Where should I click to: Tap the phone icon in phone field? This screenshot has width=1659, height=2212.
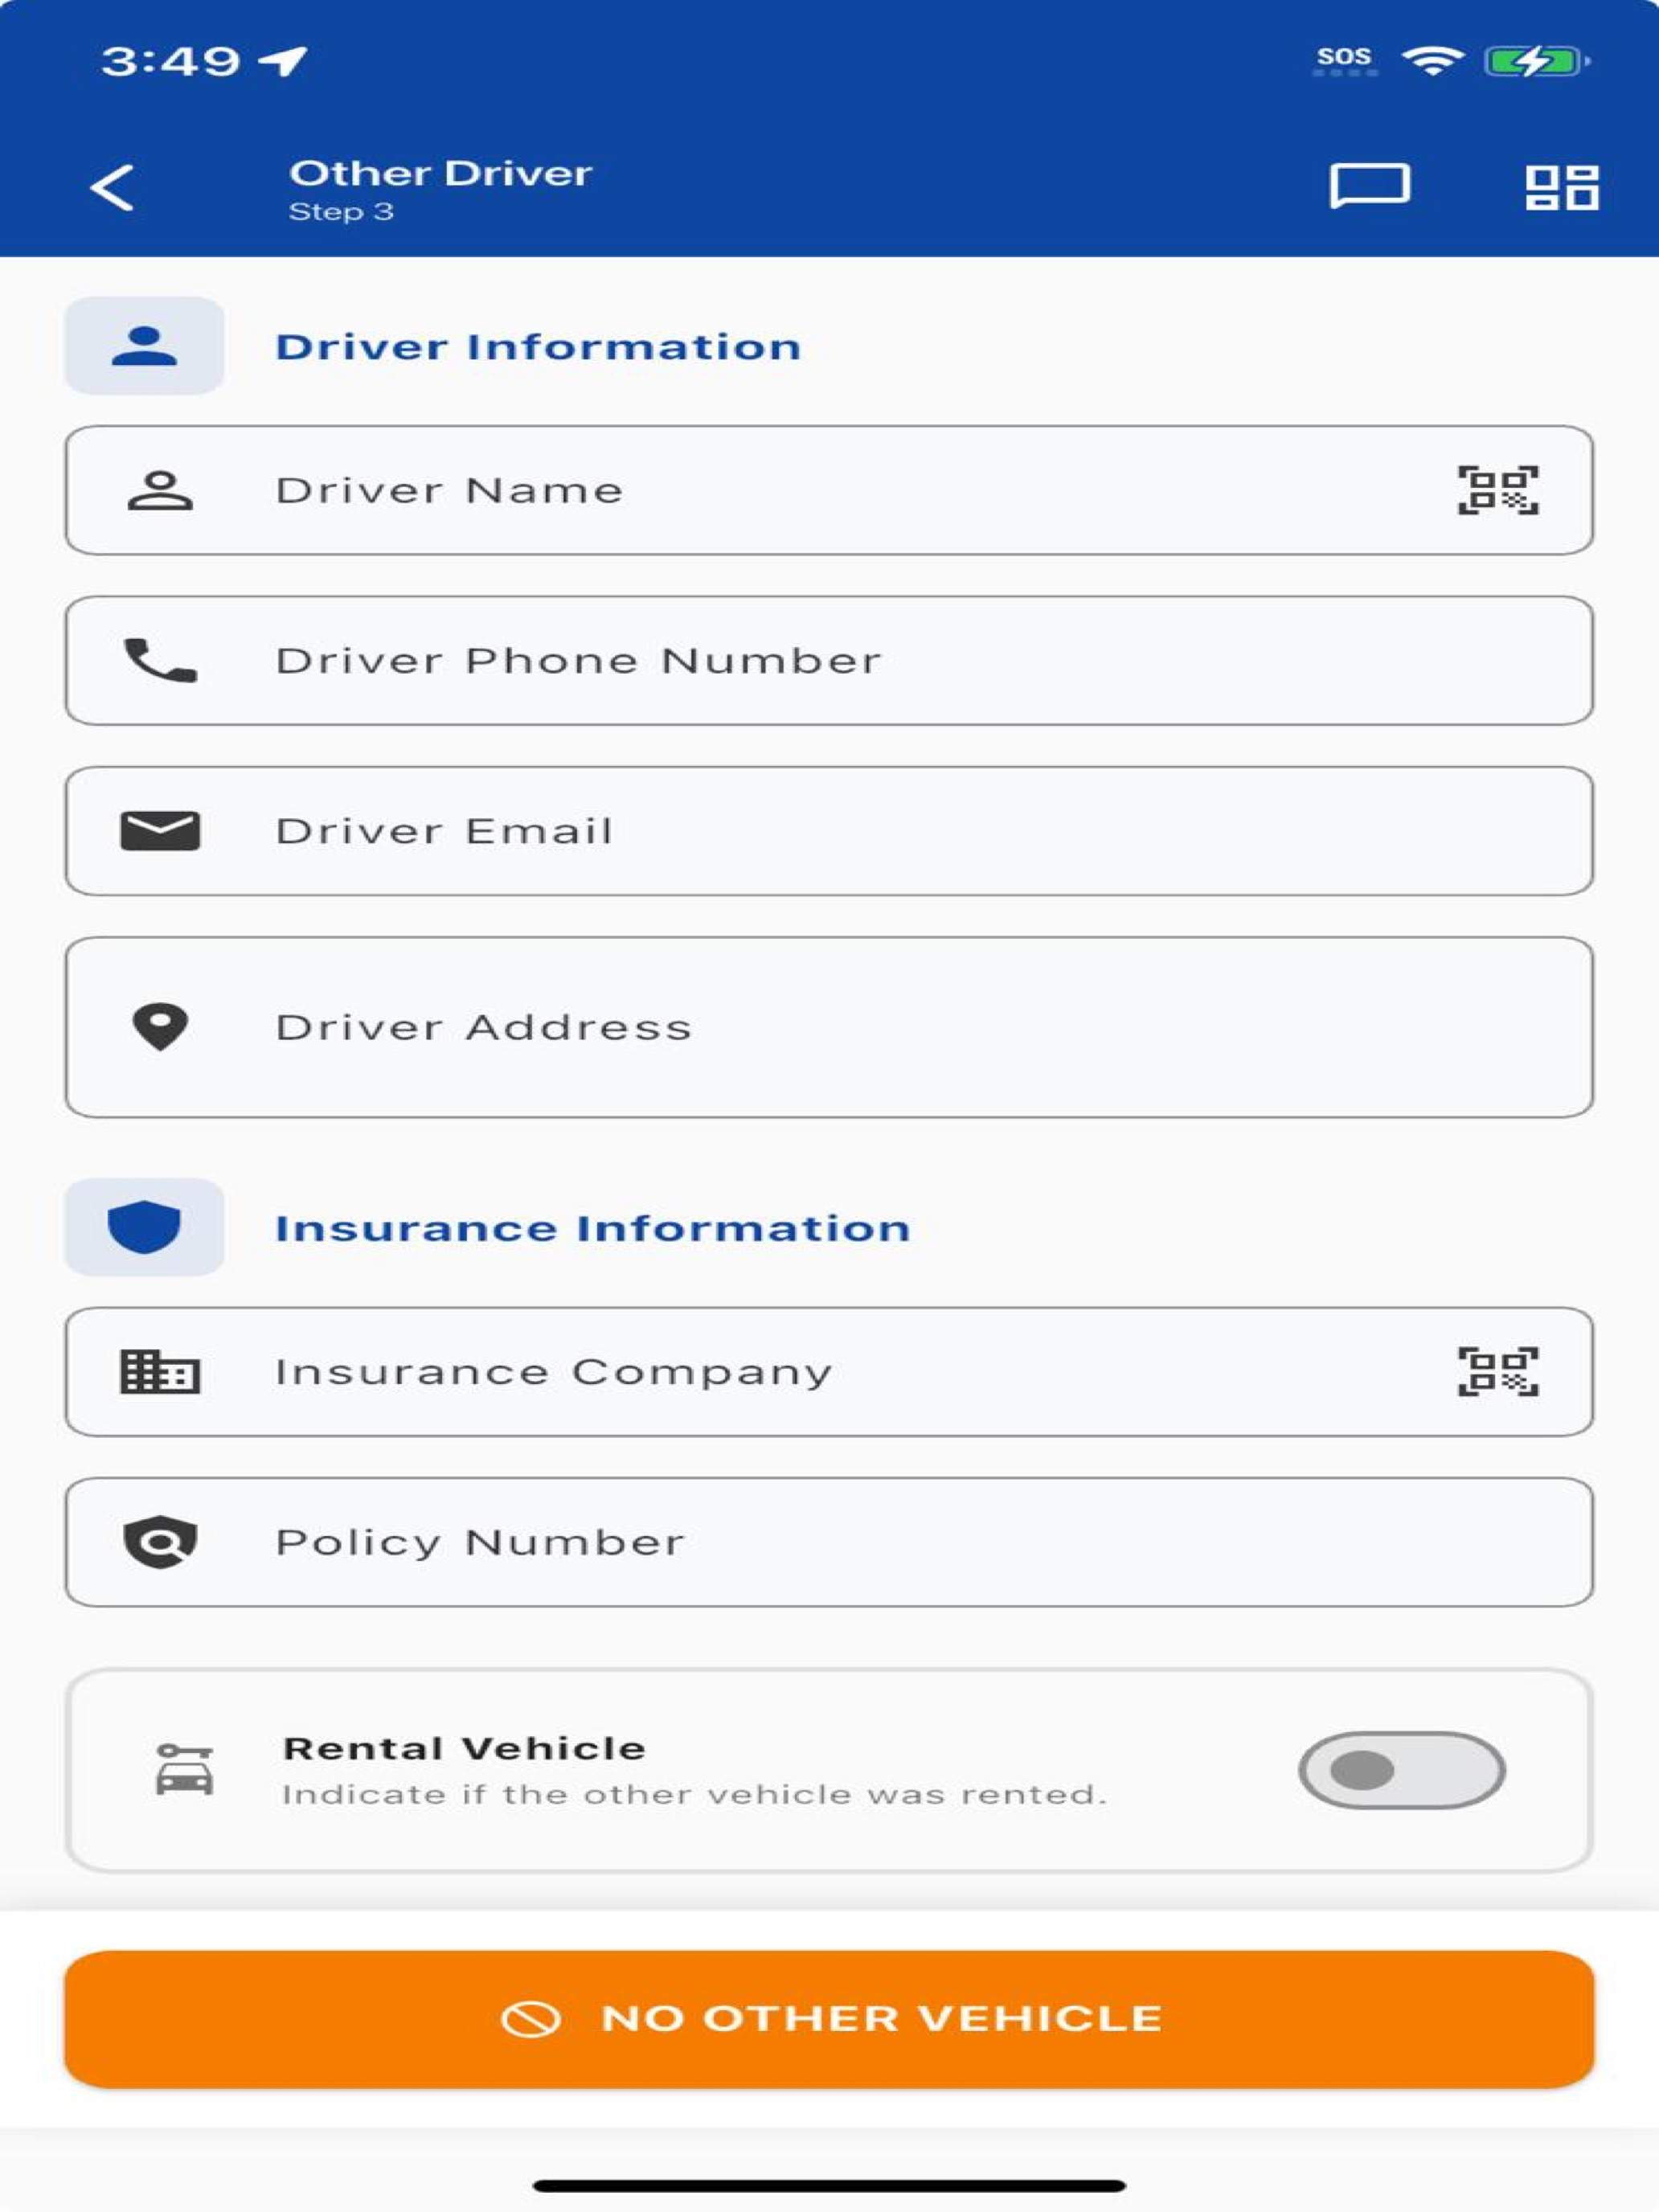(x=160, y=660)
